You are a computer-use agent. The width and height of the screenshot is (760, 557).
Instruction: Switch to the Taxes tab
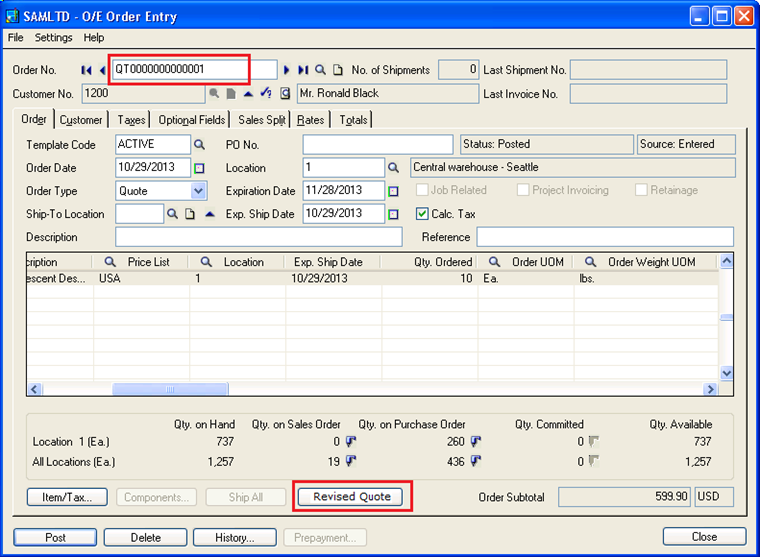click(131, 120)
